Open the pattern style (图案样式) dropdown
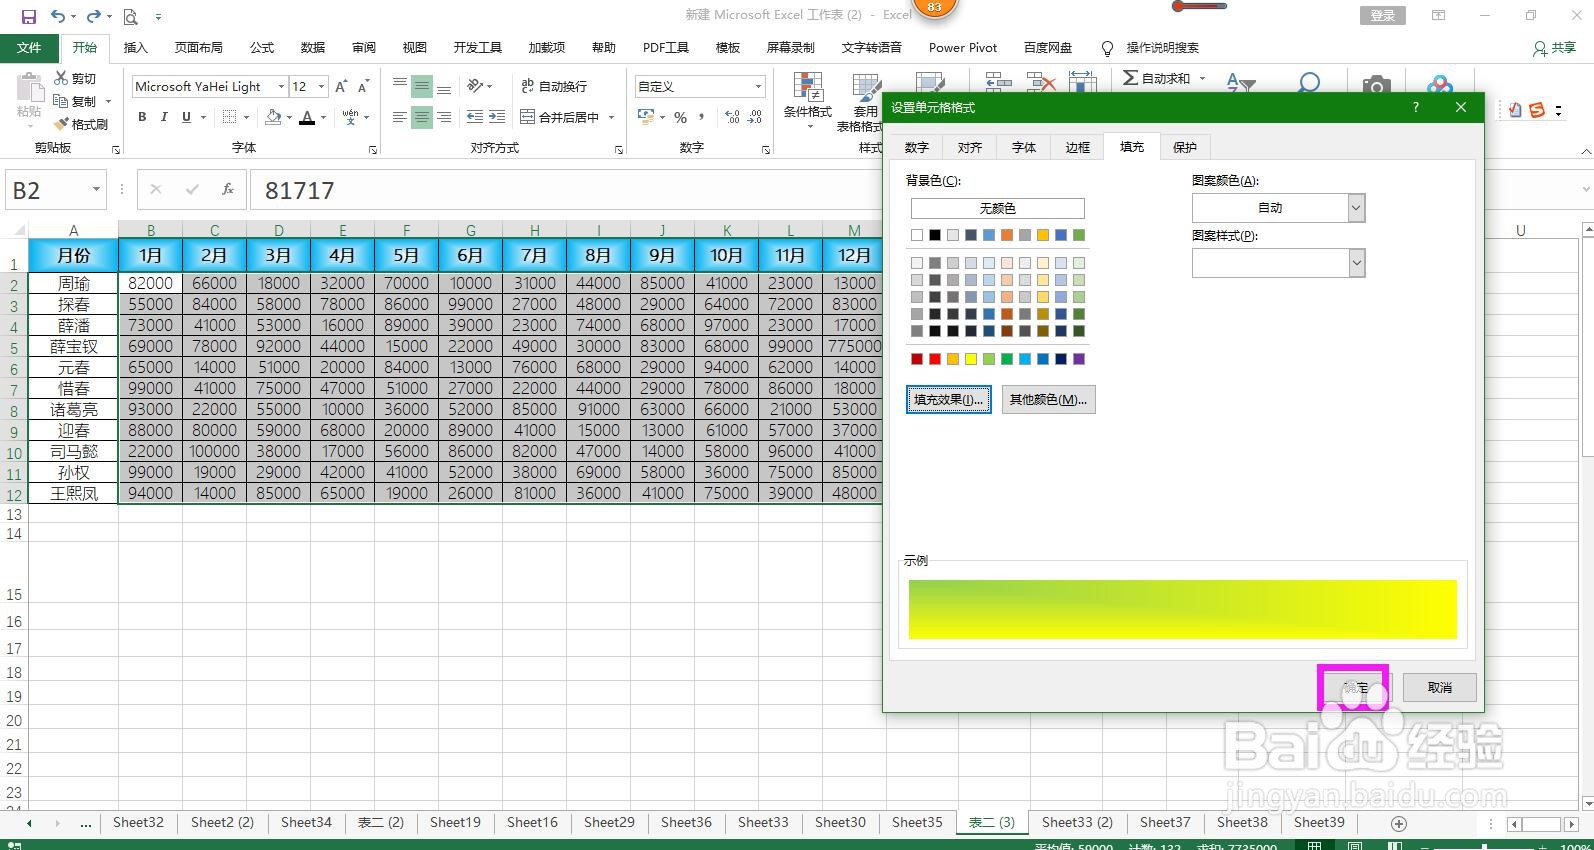Image resolution: width=1594 pixels, height=850 pixels. pos(1356,263)
